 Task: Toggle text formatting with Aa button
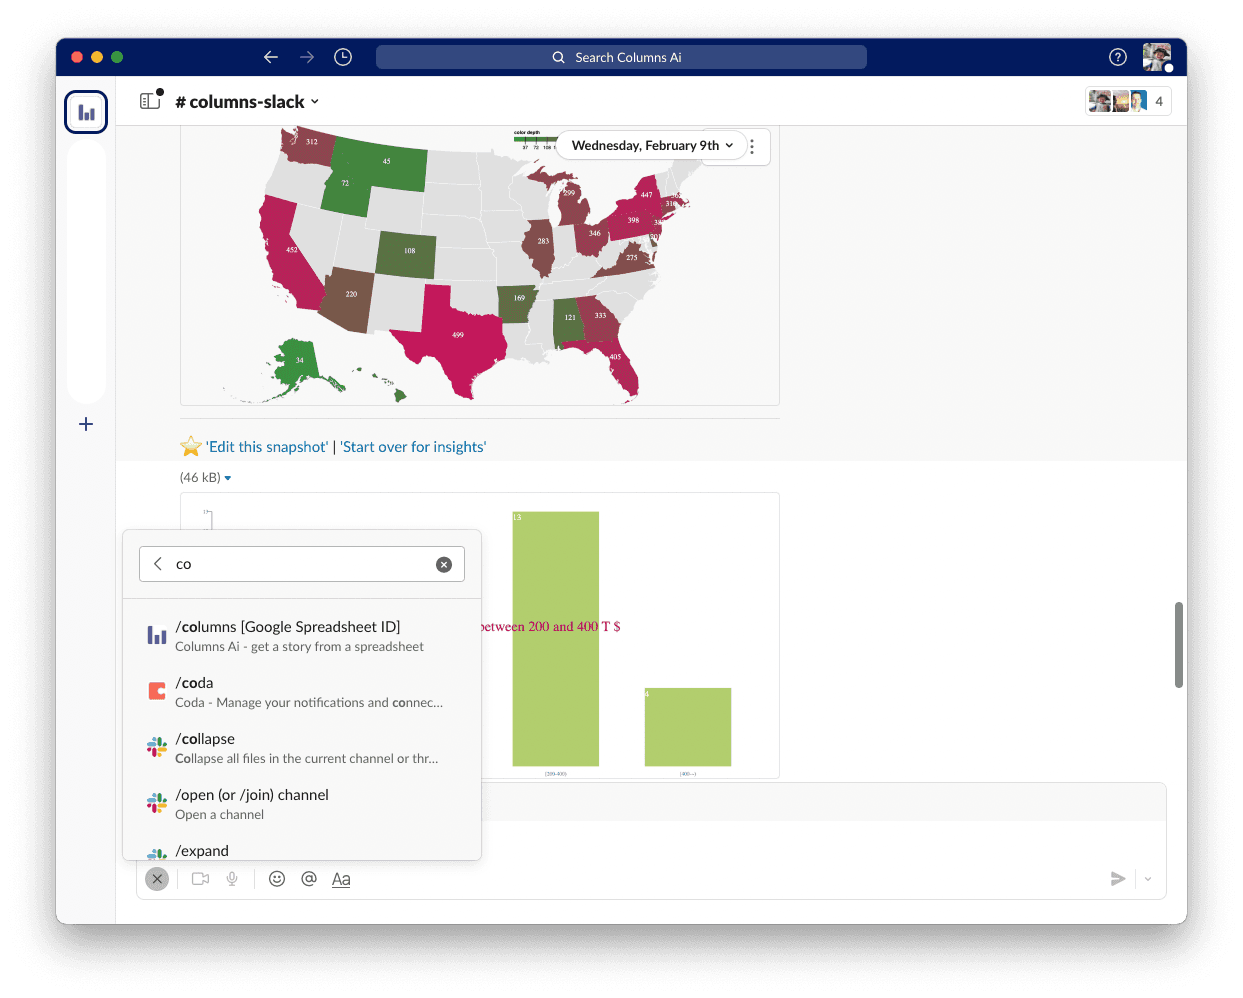coord(341,879)
